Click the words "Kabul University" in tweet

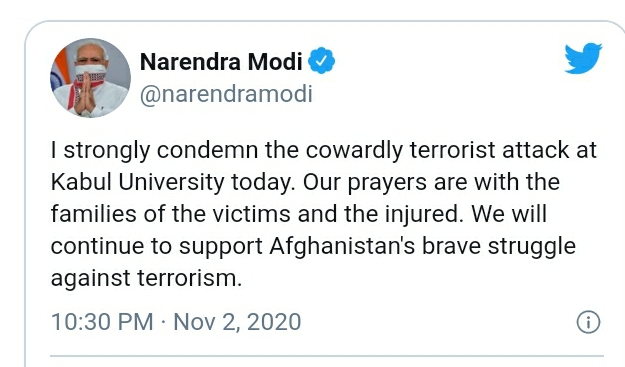click(138, 183)
